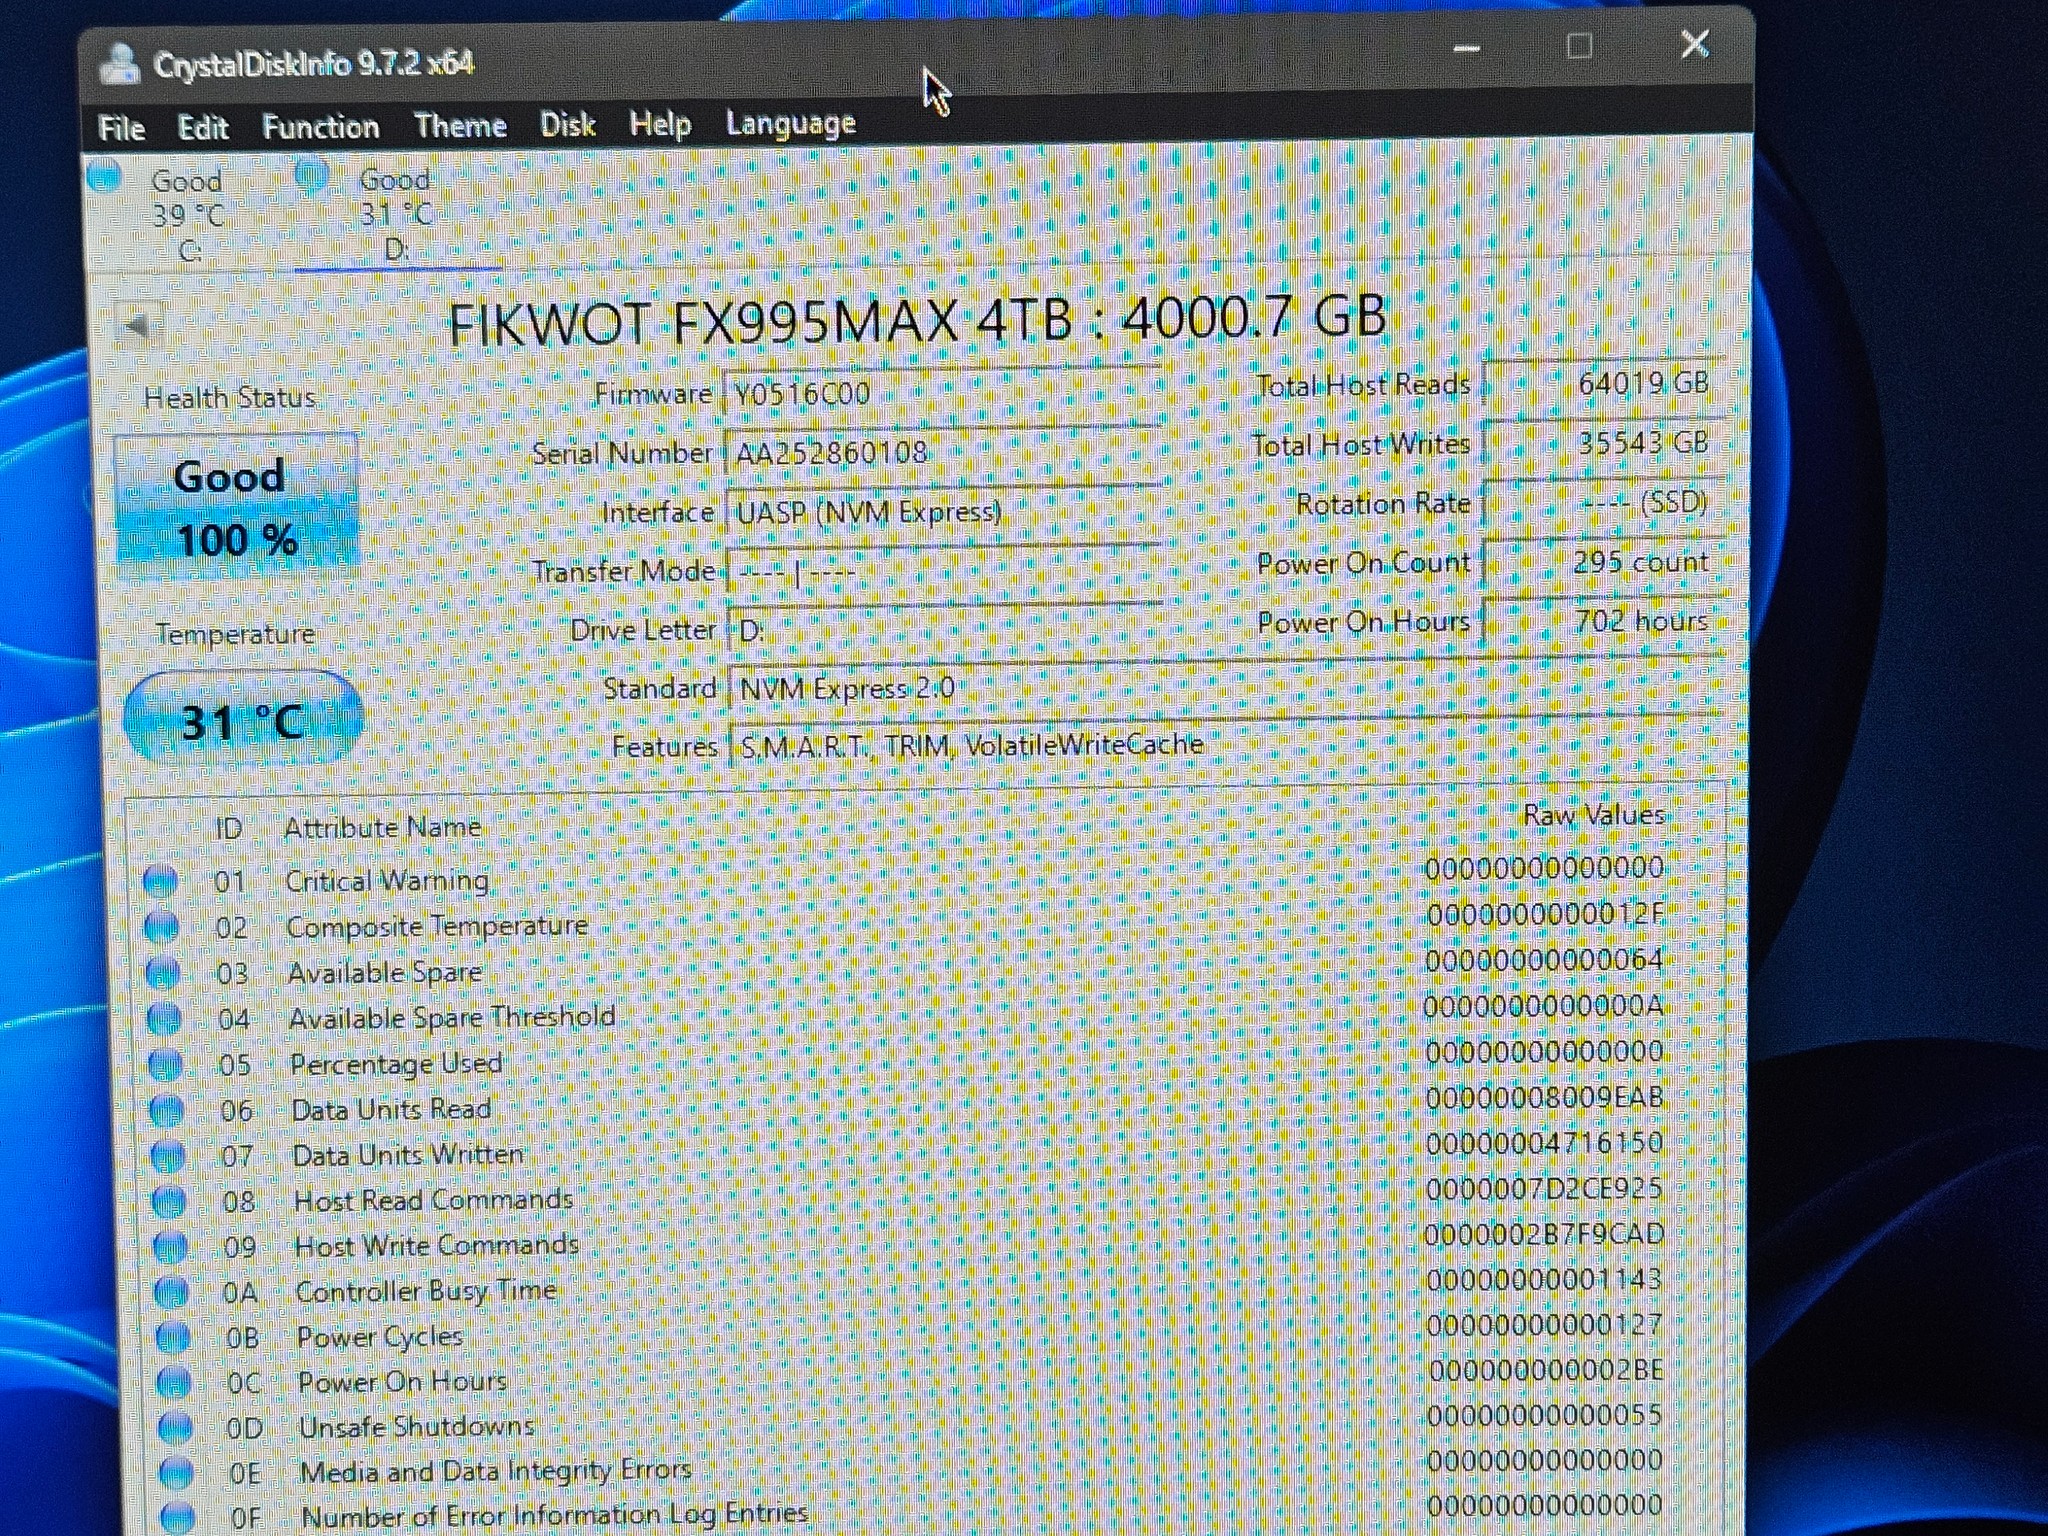This screenshot has width=2048, height=1536.
Task: Click status icon for Host Write Commands row
Action: click(170, 1247)
